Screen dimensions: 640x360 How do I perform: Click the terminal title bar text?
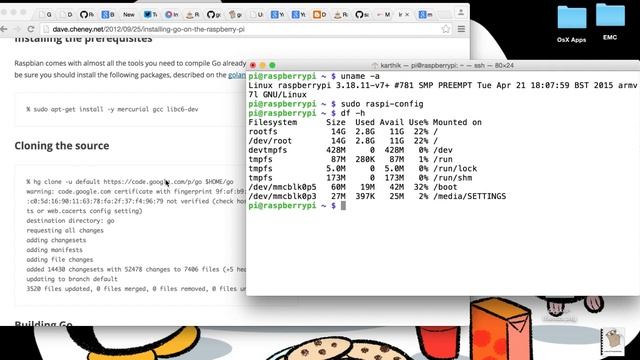443,65
